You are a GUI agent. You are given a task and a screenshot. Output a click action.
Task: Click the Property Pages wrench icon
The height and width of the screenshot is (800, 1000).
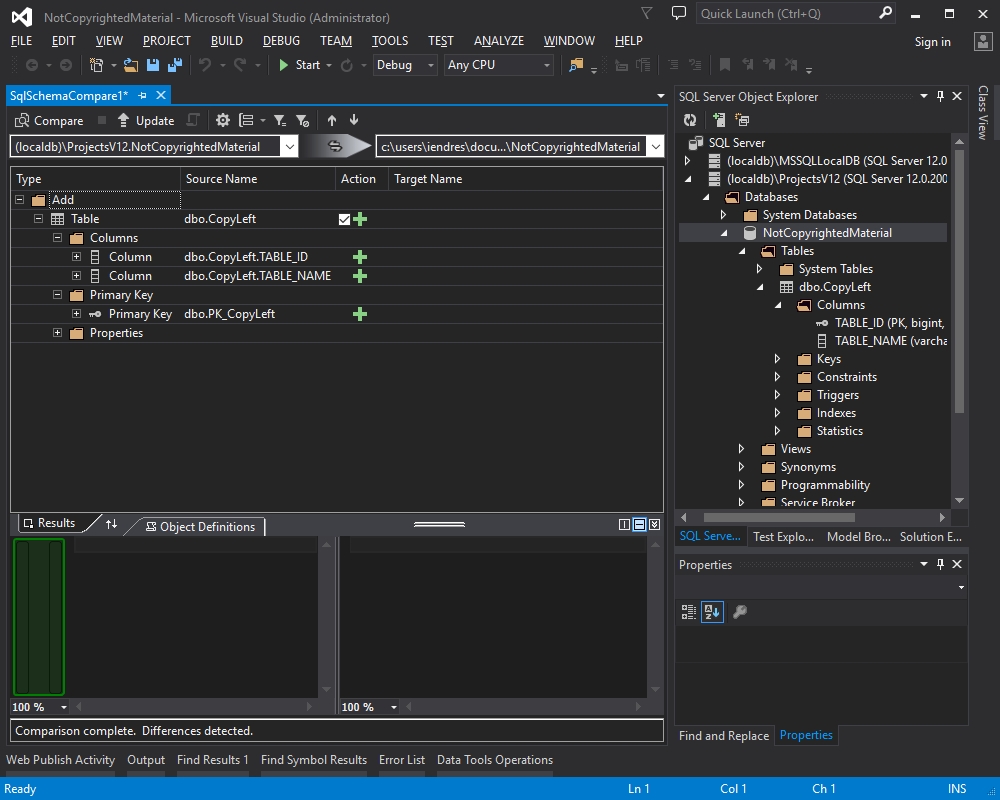click(x=740, y=612)
